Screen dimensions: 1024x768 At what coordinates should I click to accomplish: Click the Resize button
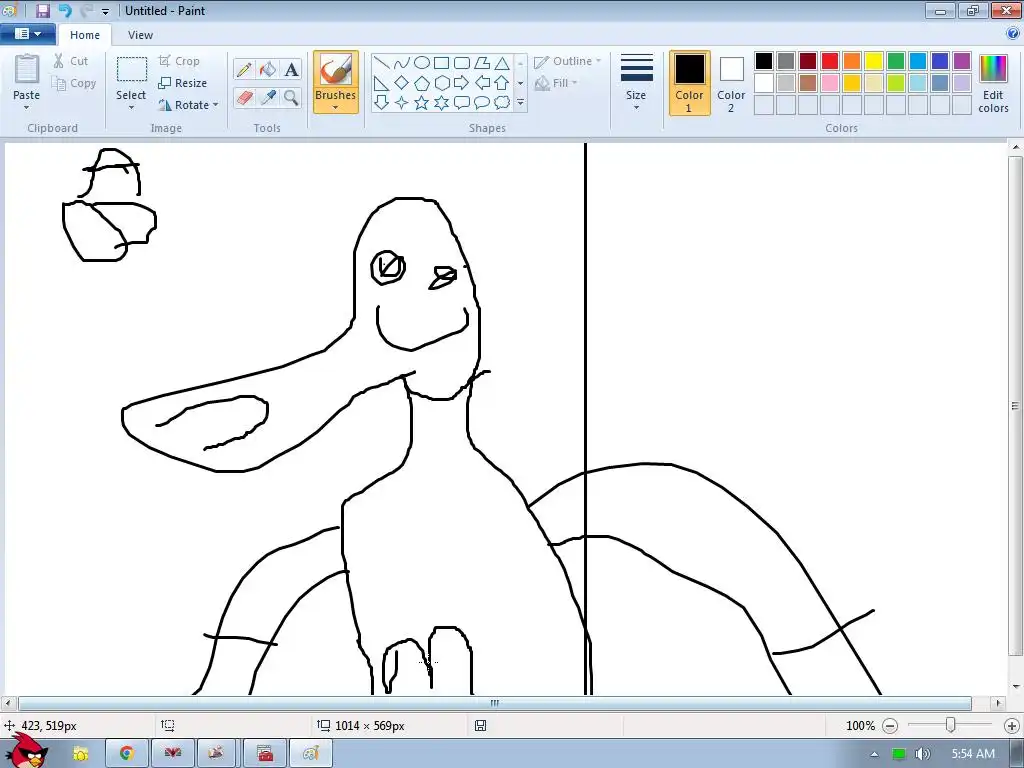coord(183,83)
